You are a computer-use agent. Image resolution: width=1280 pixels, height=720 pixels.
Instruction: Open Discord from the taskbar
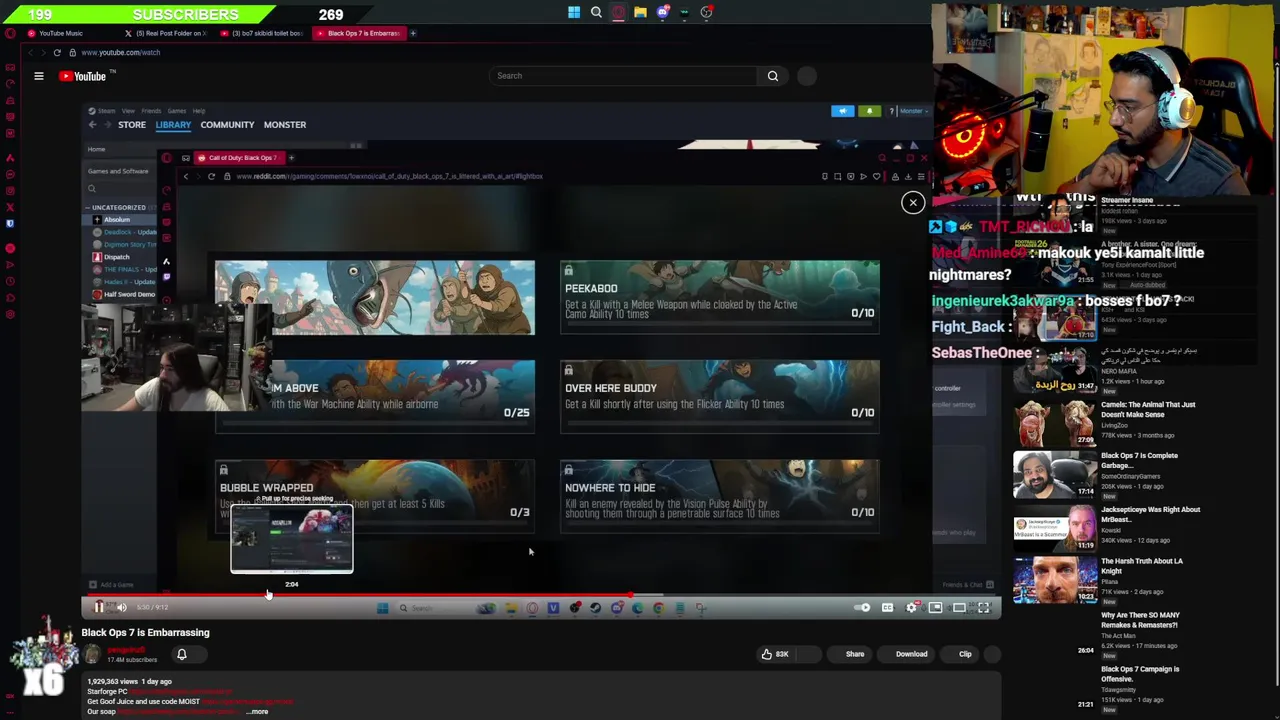tap(662, 12)
